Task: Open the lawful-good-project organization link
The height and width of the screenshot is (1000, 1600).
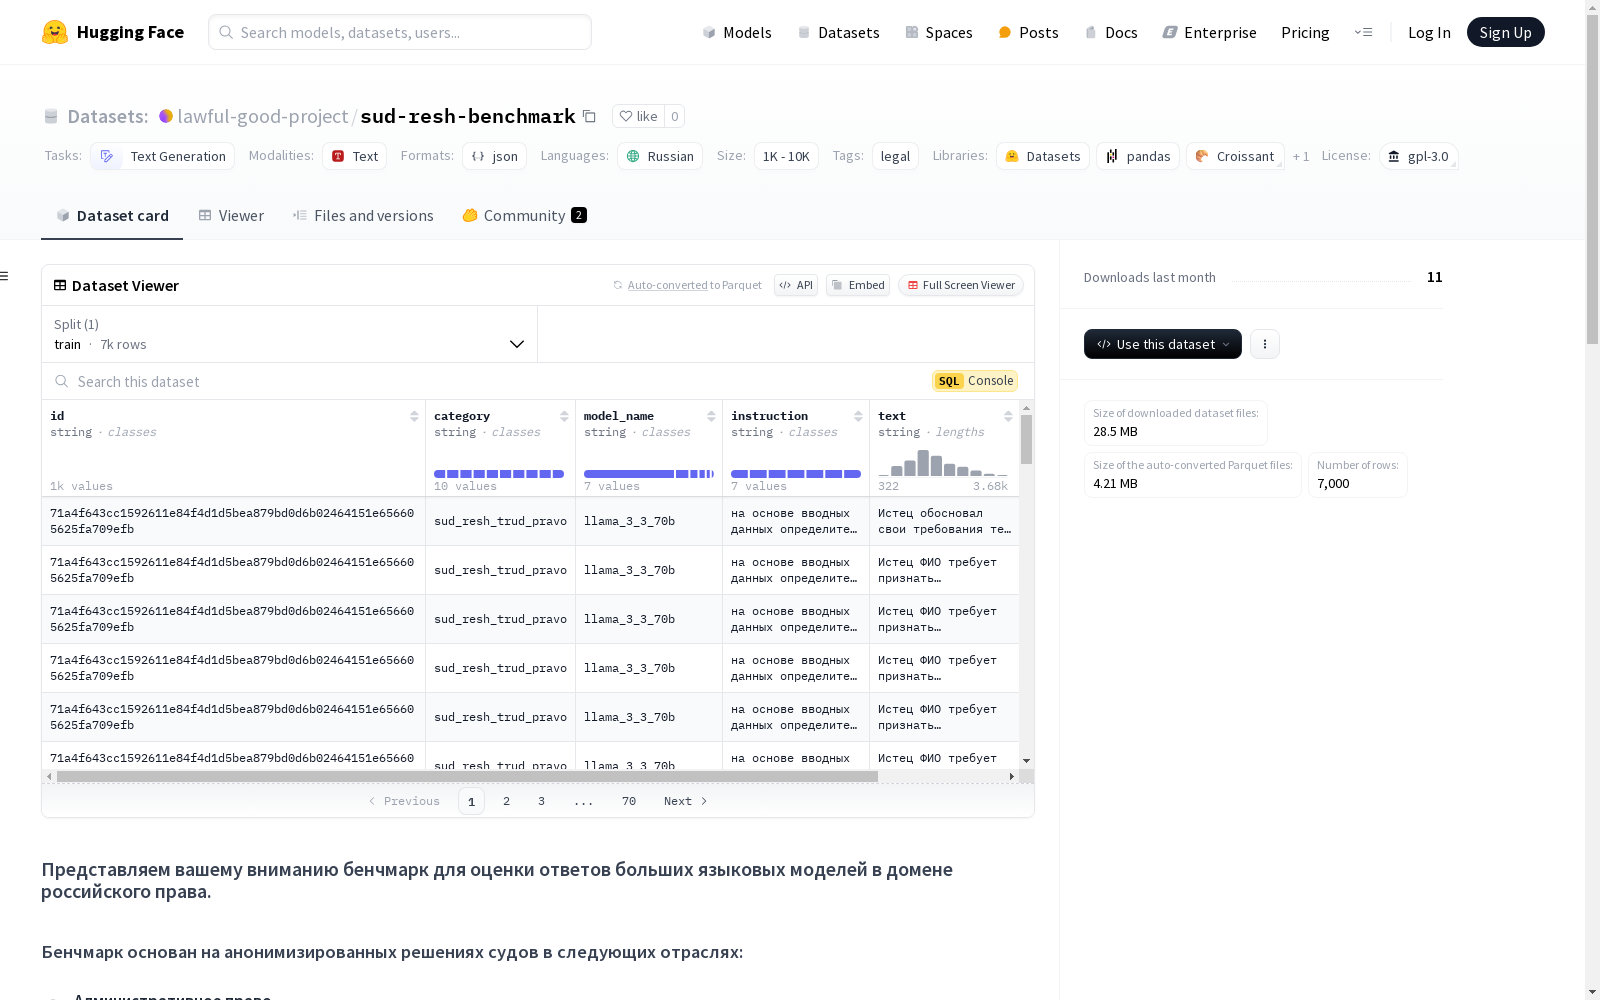Action: [x=263, y=116]
